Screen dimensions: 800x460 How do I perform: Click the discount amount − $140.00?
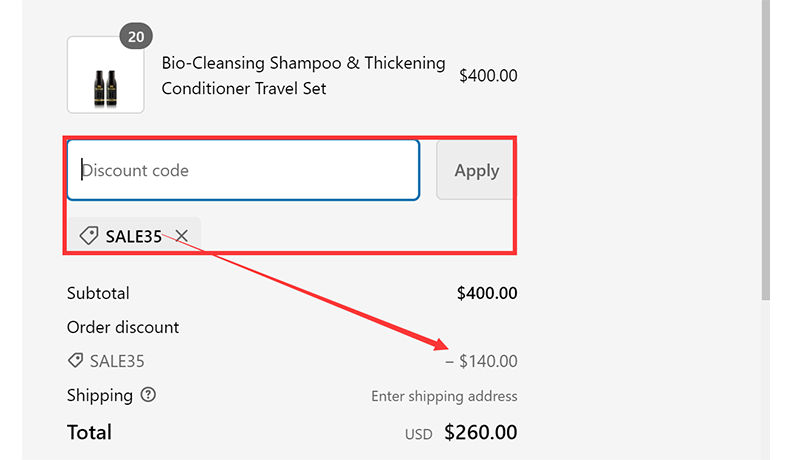(481, 361)
